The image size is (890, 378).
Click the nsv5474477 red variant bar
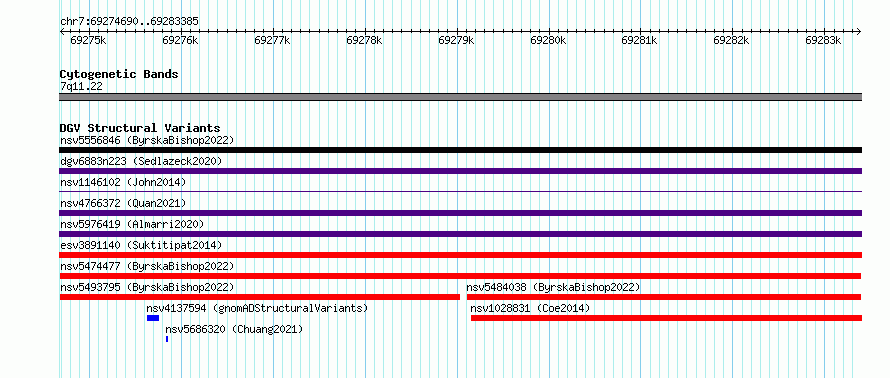pos(460,276)
